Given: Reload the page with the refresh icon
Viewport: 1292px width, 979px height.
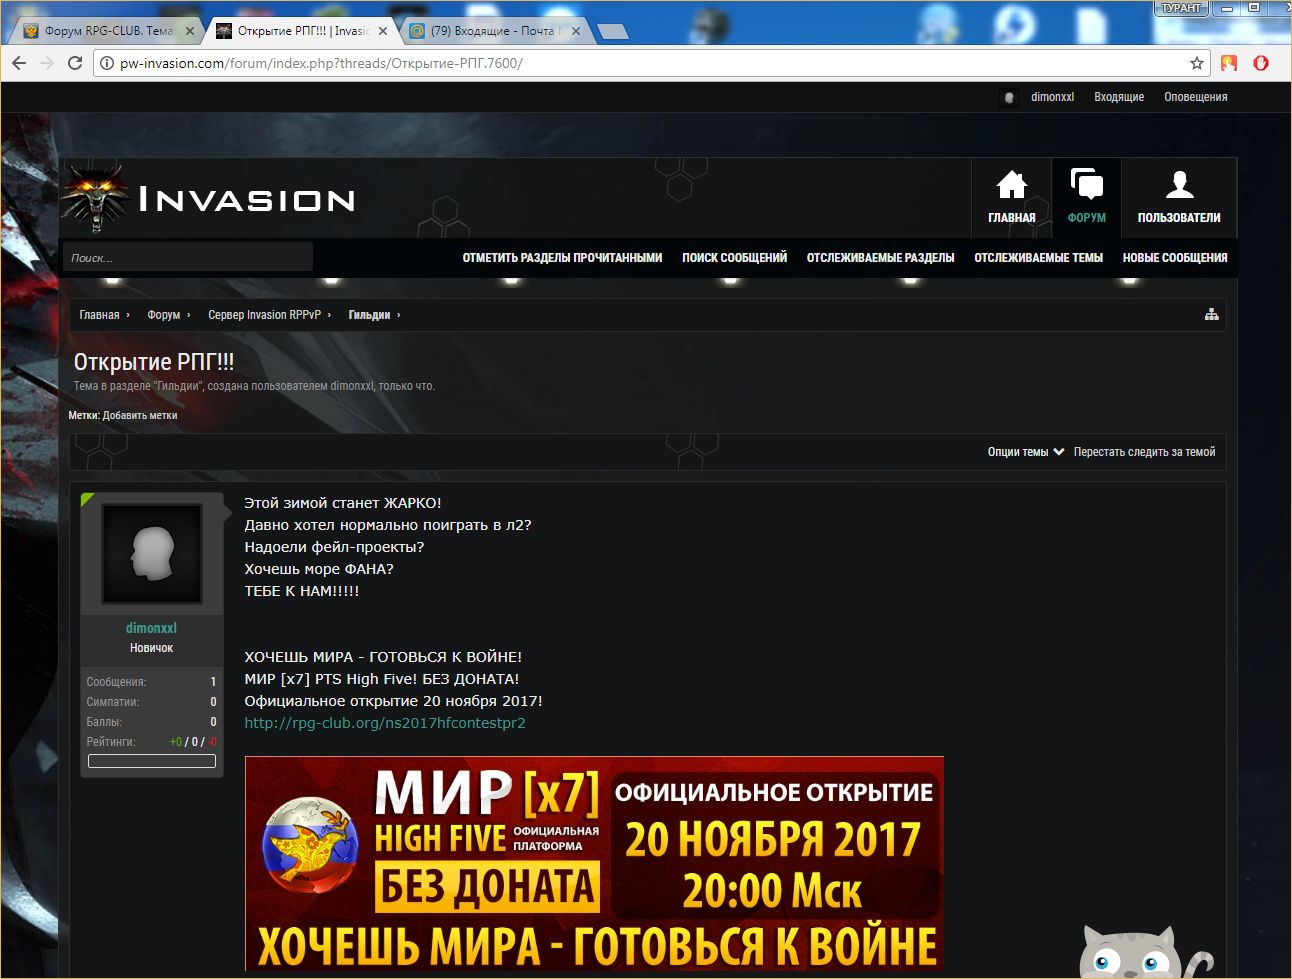Looking at the screenshot, I should point(75,63).
